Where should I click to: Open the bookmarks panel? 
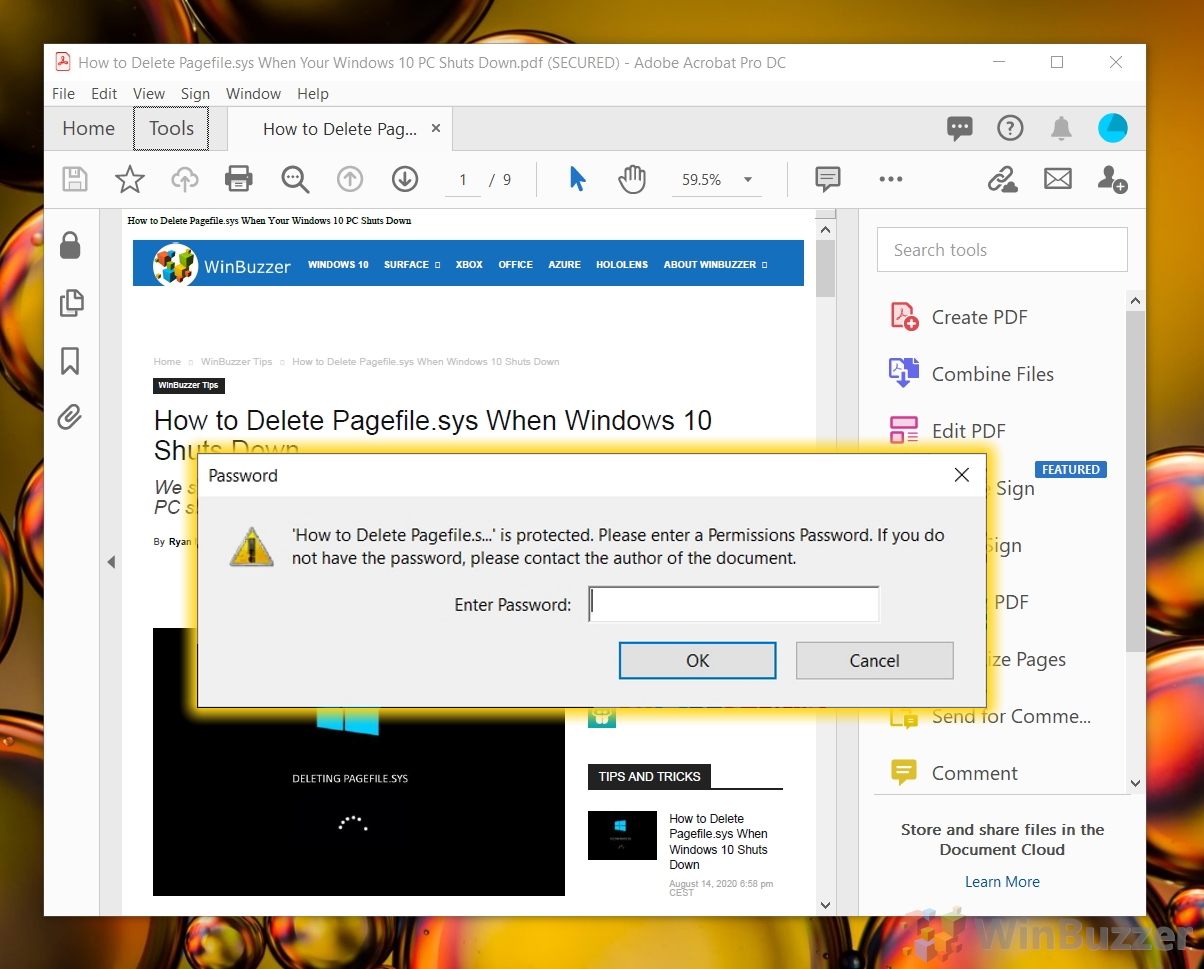pos(70,361)
